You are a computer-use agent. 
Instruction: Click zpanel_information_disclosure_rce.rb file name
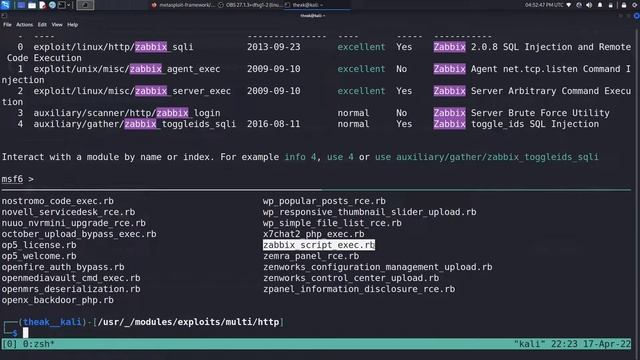click(359, 289)
